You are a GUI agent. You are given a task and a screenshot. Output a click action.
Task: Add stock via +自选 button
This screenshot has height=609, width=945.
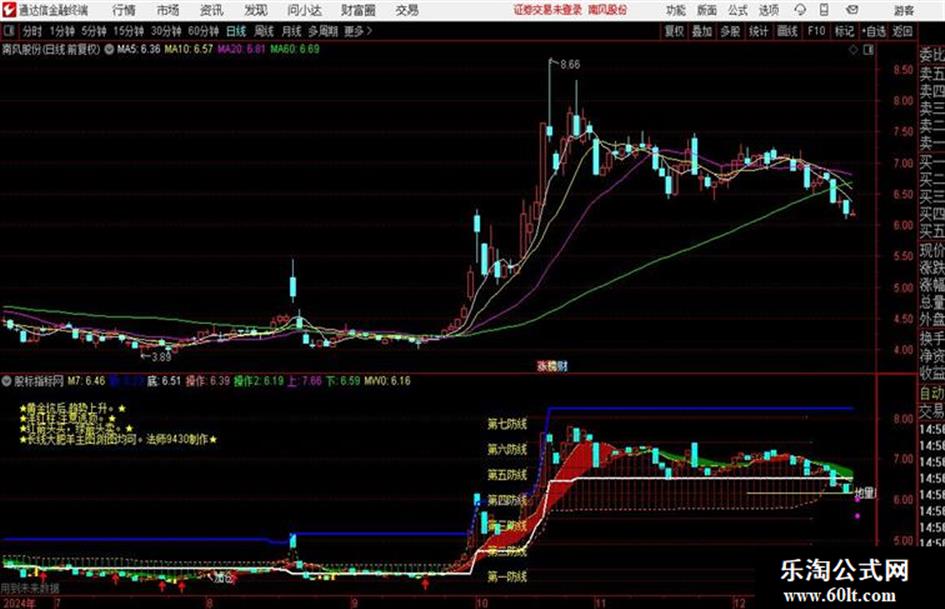coord(874,31)
